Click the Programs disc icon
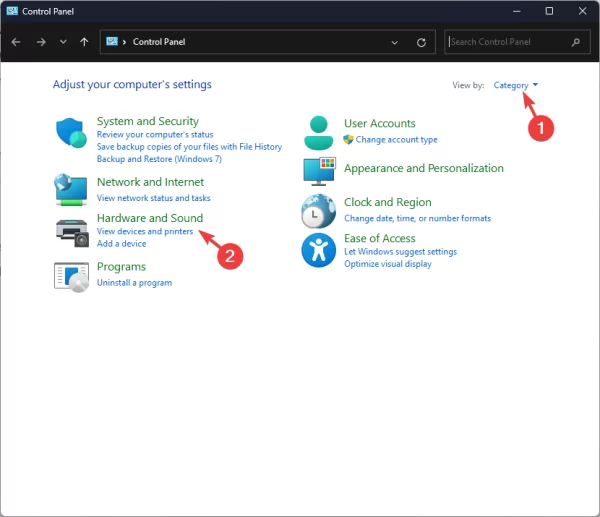The width and height of the screenshot is (600, 517). pyautogui.click(x=72, y=277)
